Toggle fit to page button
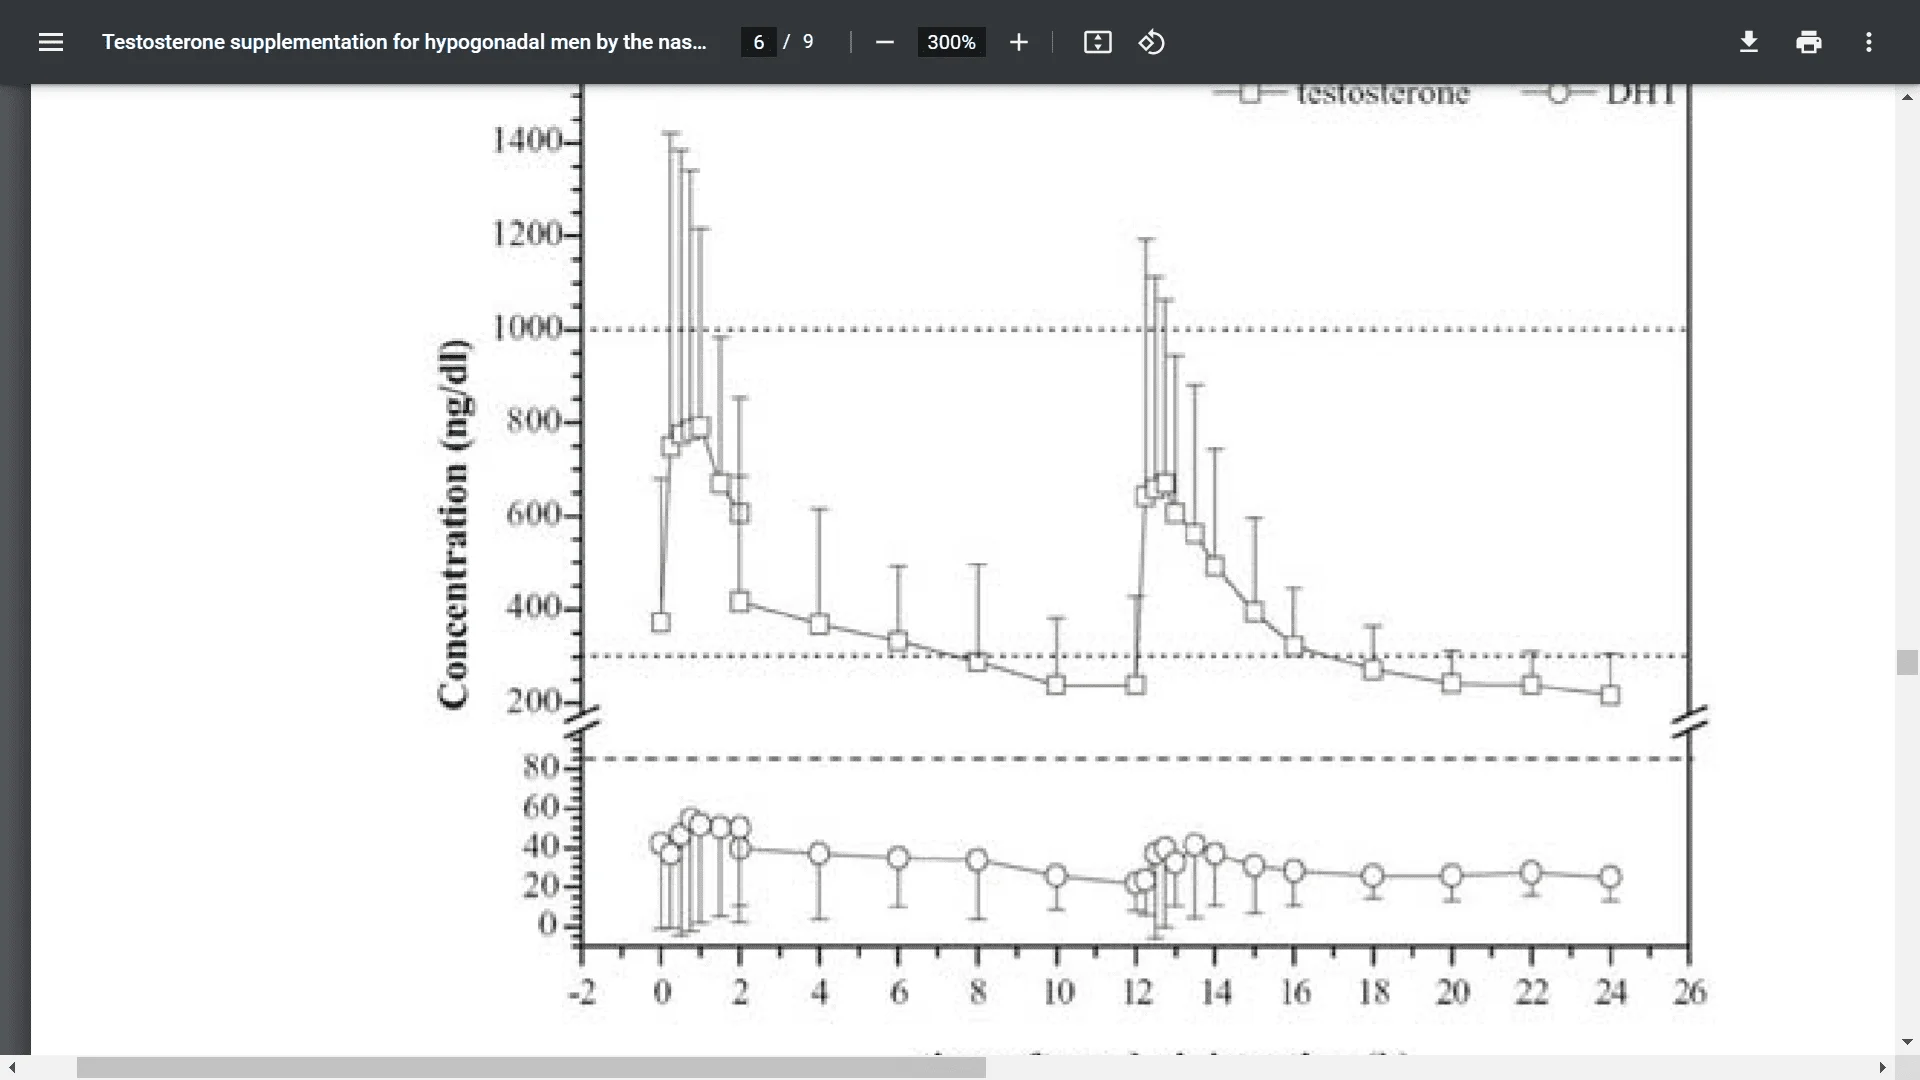 (x=1097, y=42)
